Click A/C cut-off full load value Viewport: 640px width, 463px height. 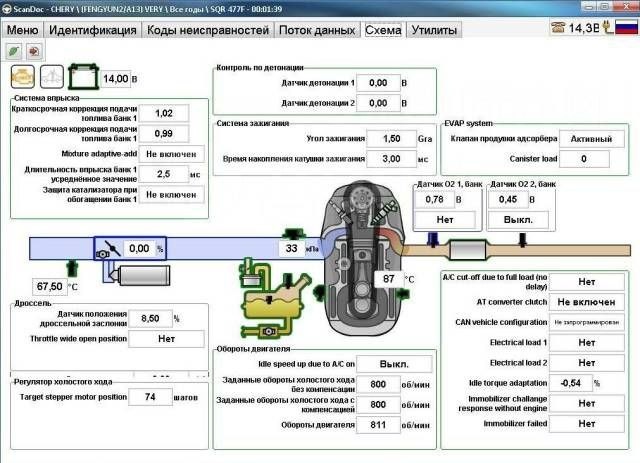(x=587, y=282)
